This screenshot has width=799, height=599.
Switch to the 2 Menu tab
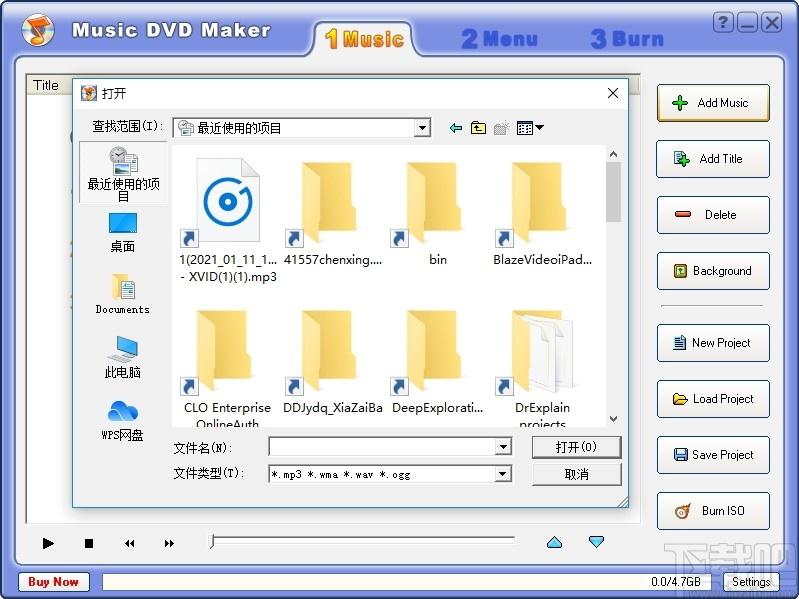coord(499,39)
